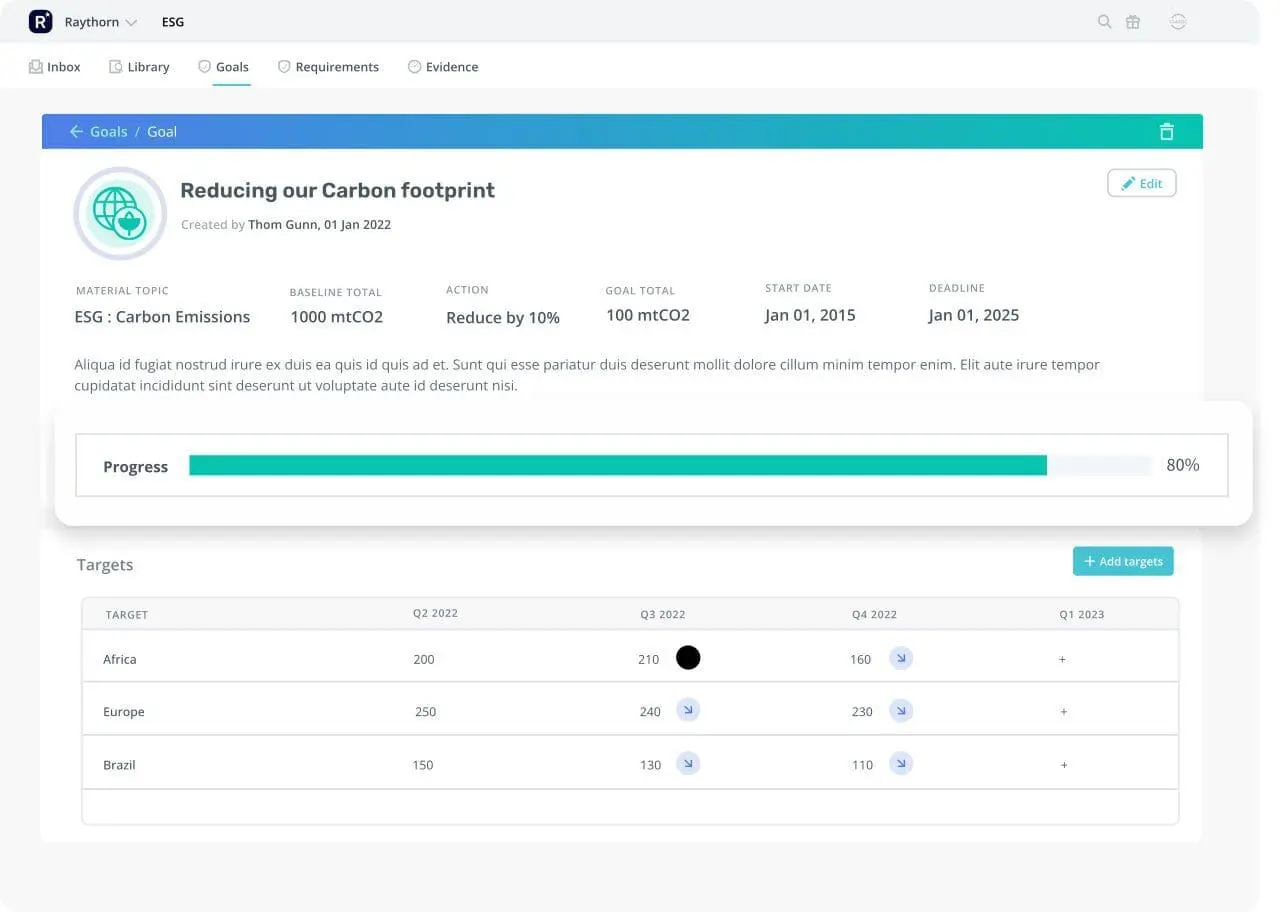Viewport: 1280px width, 912px height.
Task: Click Africa Q3 2022 value 210
Action: click(x=649, y=659)
